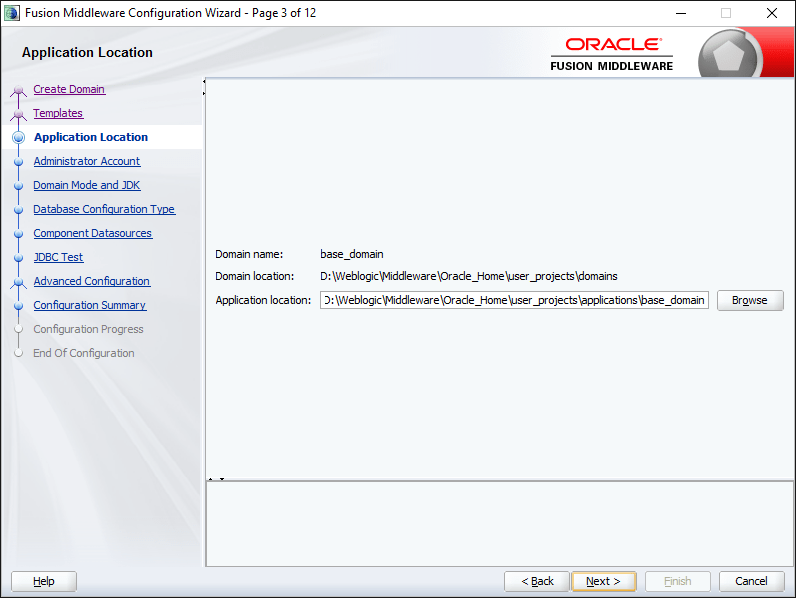Click the wizard globe icon in title bar
Viewport: 796px width, 598px height.
12,13
